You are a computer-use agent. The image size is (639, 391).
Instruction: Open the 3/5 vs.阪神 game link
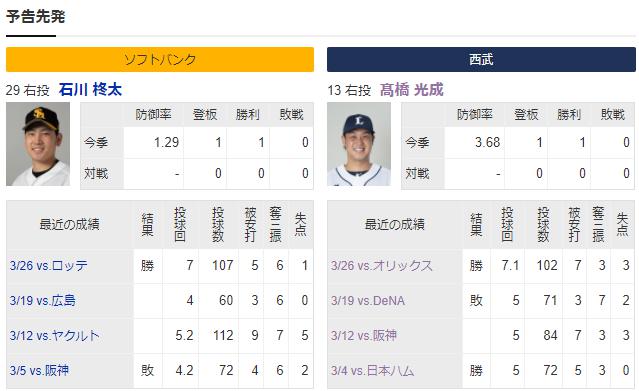pos(39,371)
